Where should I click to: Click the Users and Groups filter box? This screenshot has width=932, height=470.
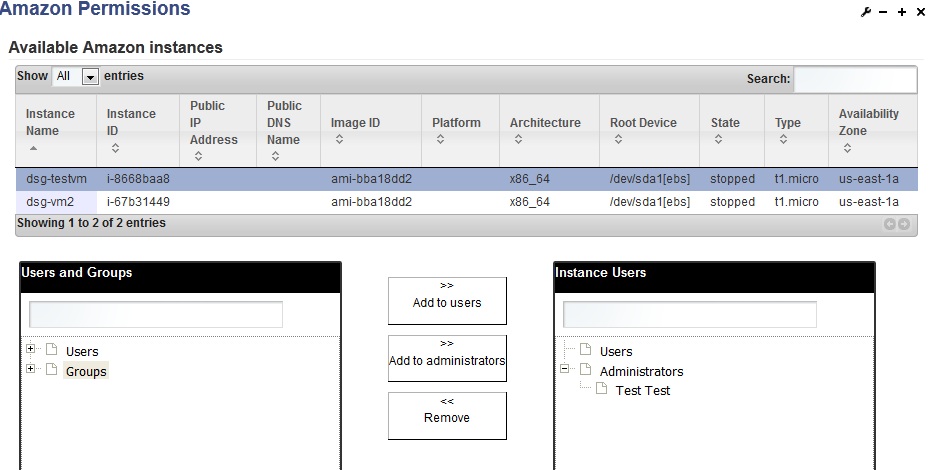156,314
